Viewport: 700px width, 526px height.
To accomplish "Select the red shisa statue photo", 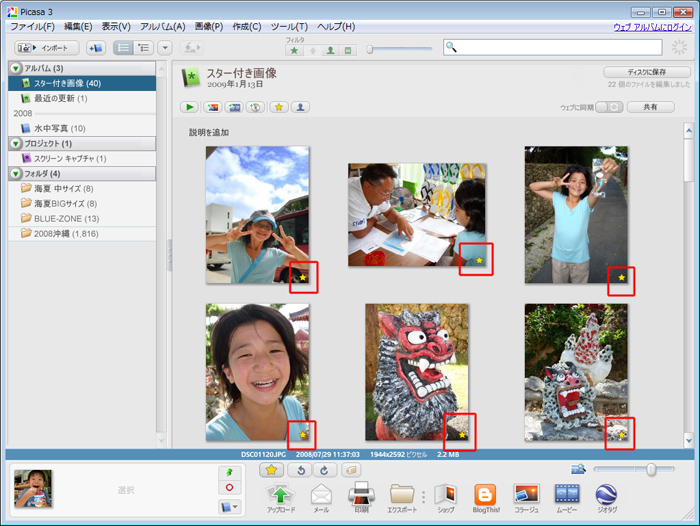I will [417, 372].
